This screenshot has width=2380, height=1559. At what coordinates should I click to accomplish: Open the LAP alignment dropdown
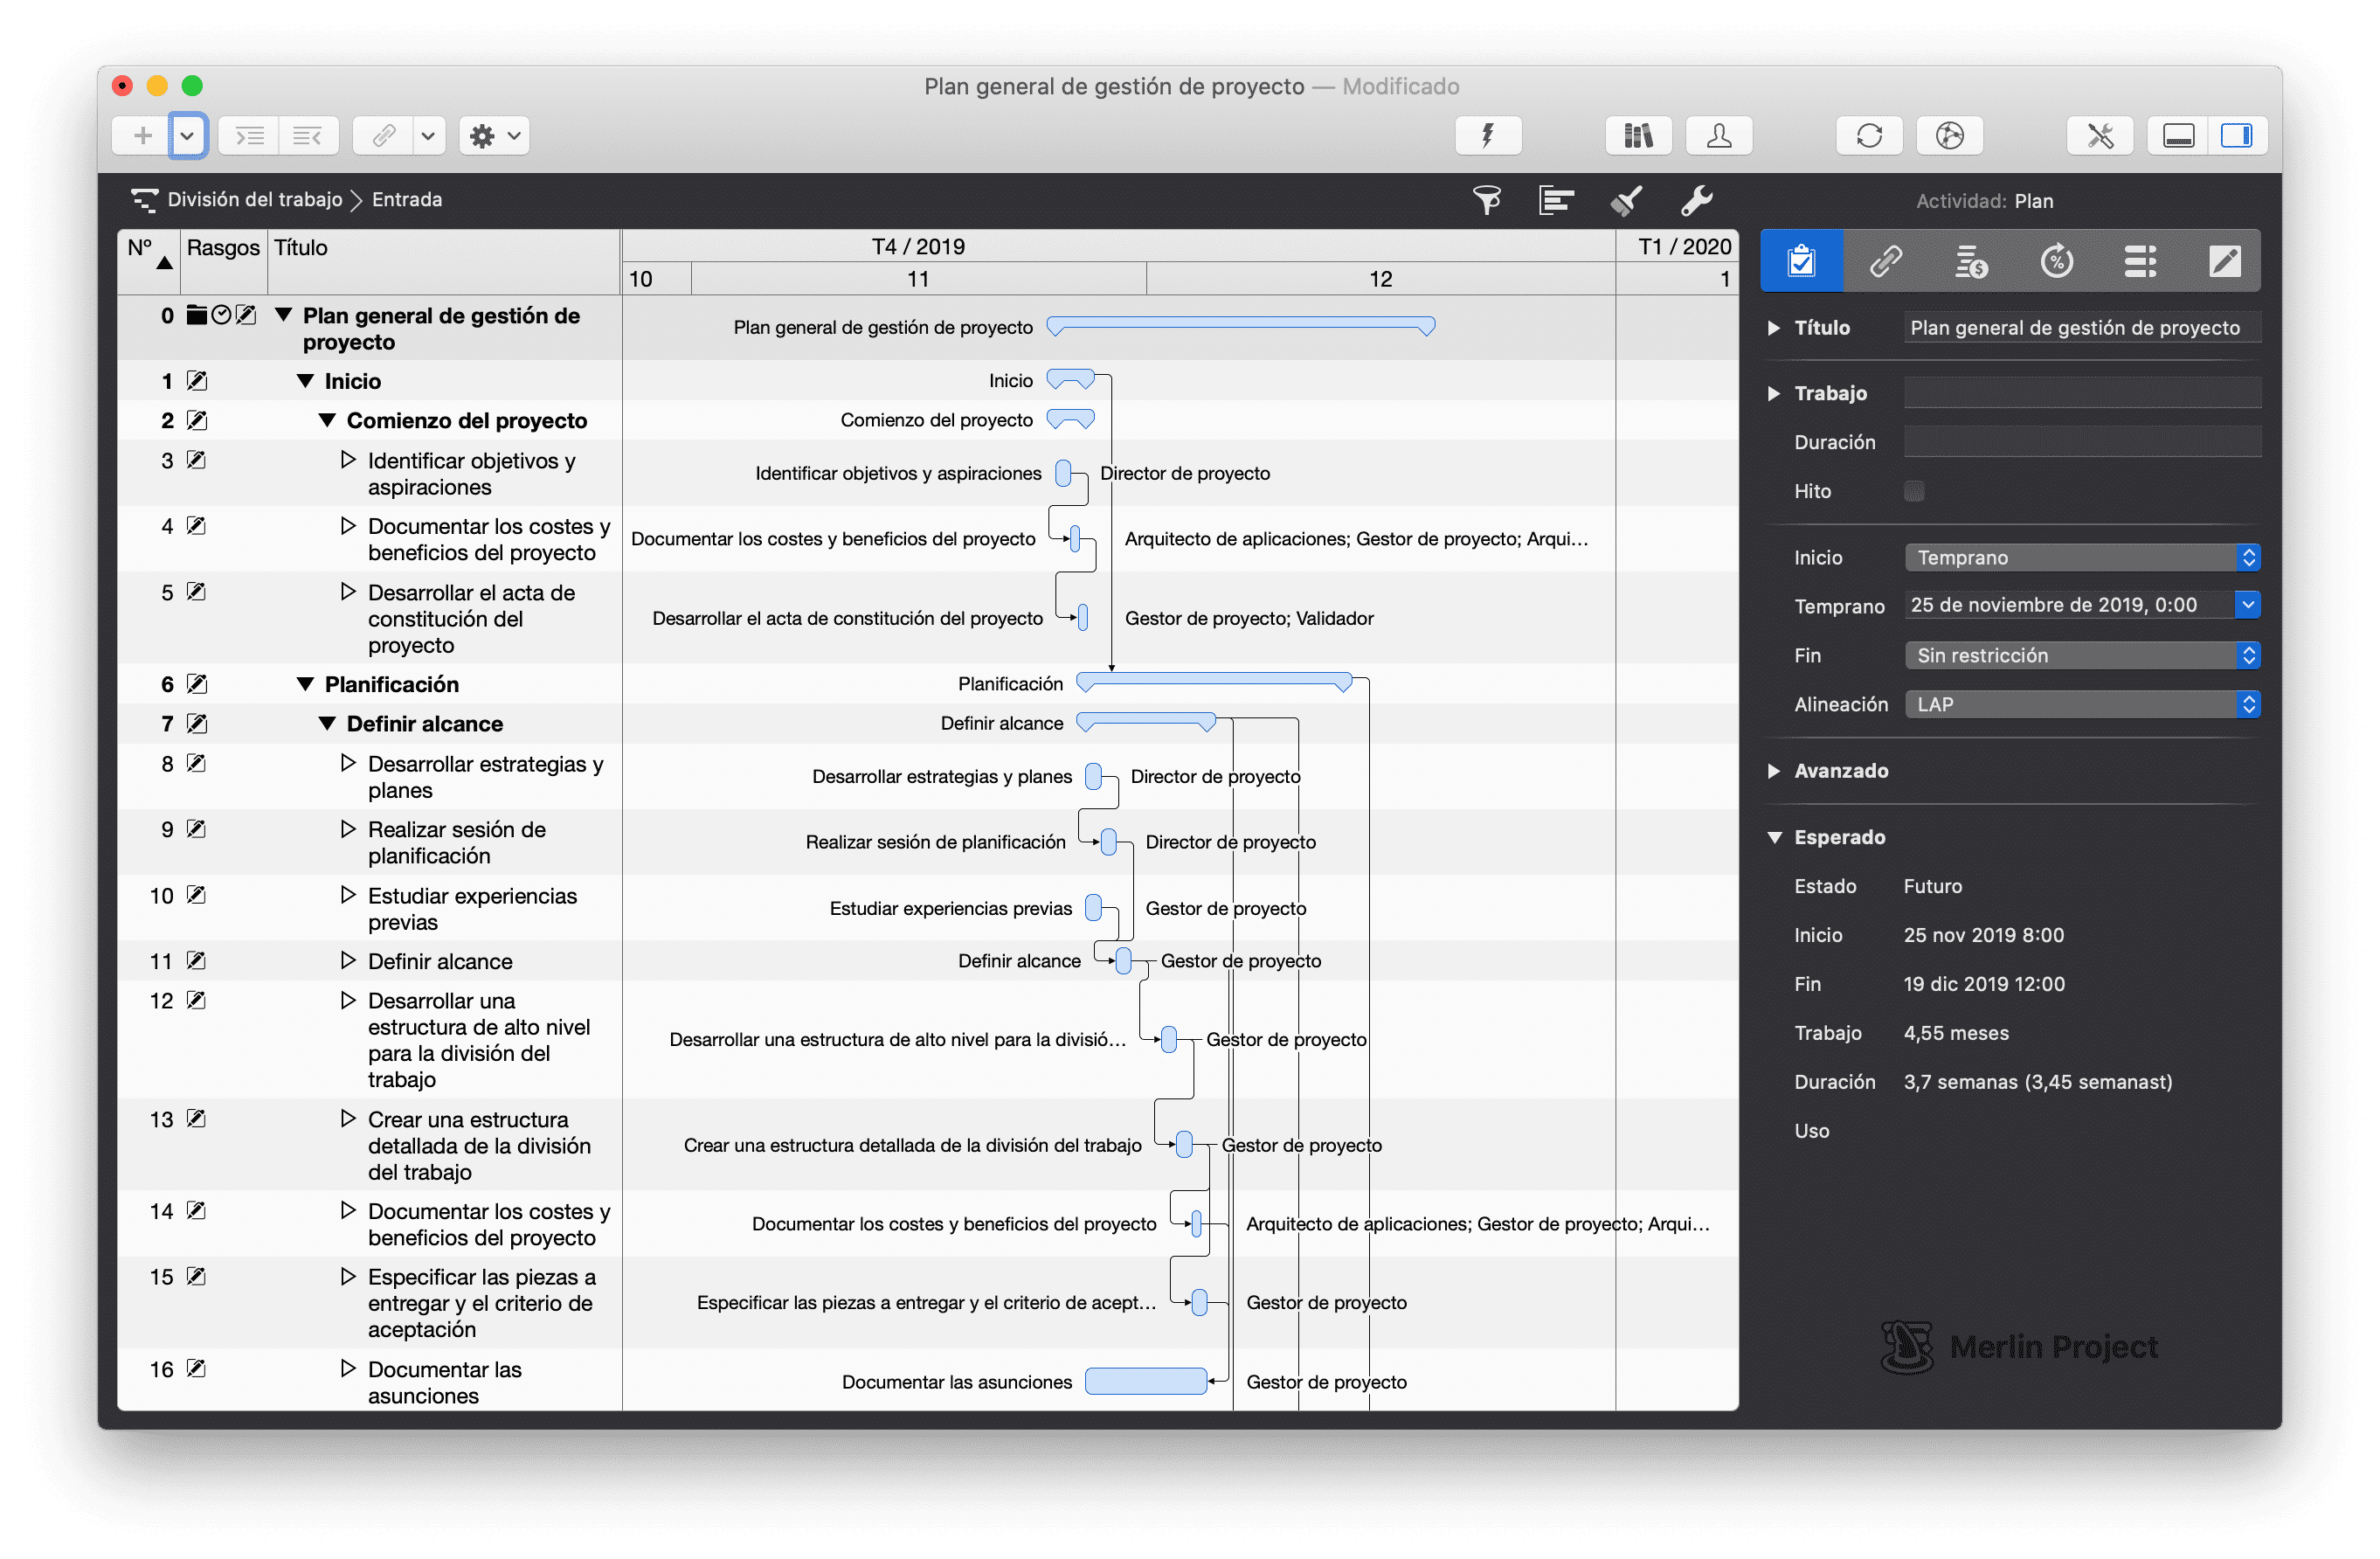tap(2250, 704)
